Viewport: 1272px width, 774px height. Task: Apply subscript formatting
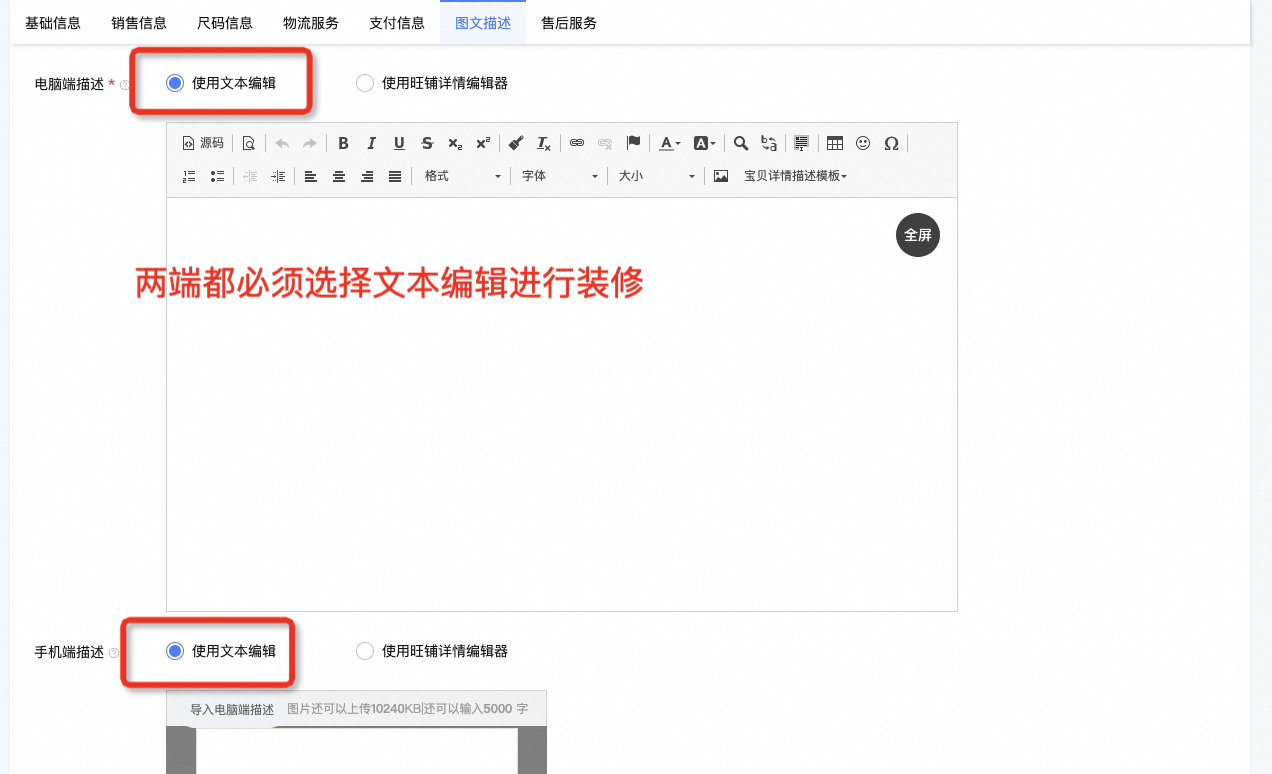pos(455,143)
